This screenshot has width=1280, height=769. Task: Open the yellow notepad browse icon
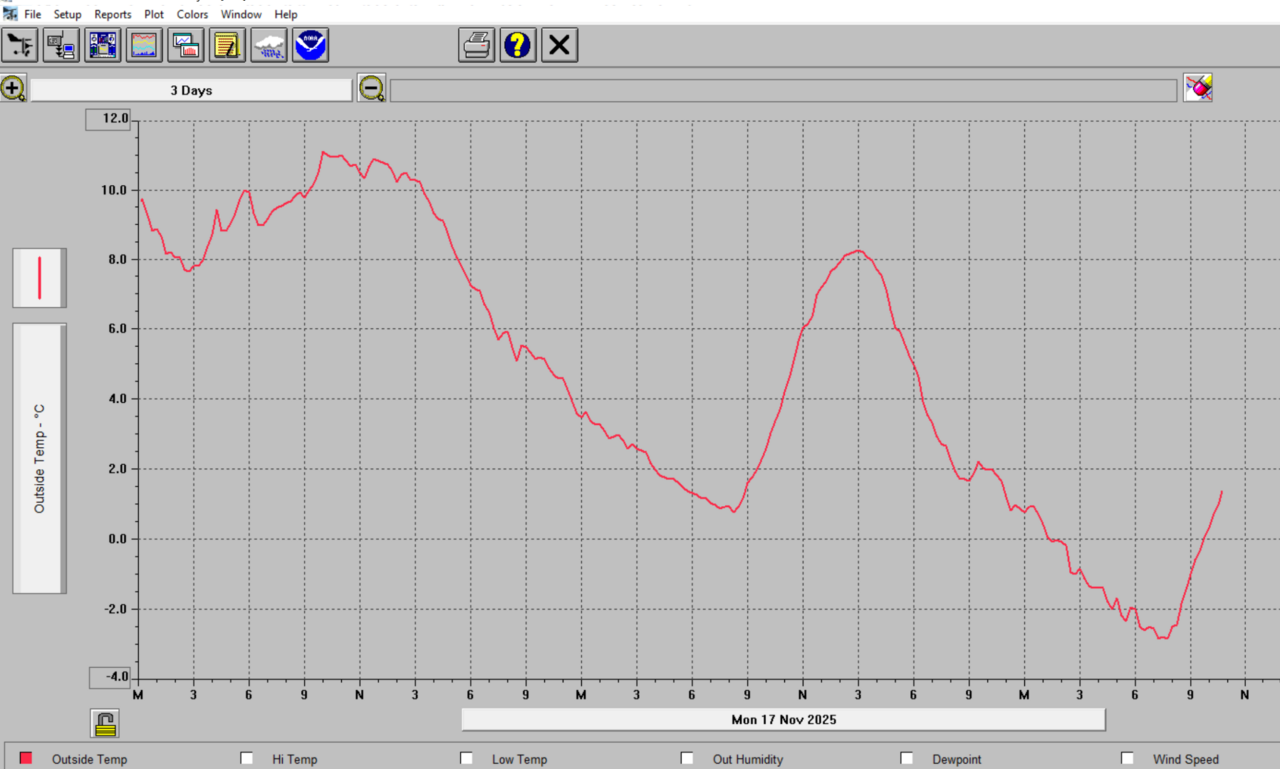click(228, 45)
